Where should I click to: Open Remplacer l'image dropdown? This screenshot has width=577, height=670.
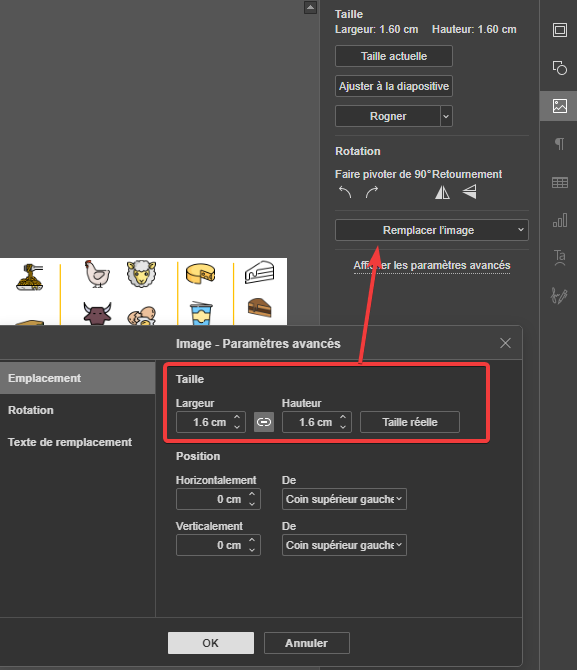[x=432, y=230]
